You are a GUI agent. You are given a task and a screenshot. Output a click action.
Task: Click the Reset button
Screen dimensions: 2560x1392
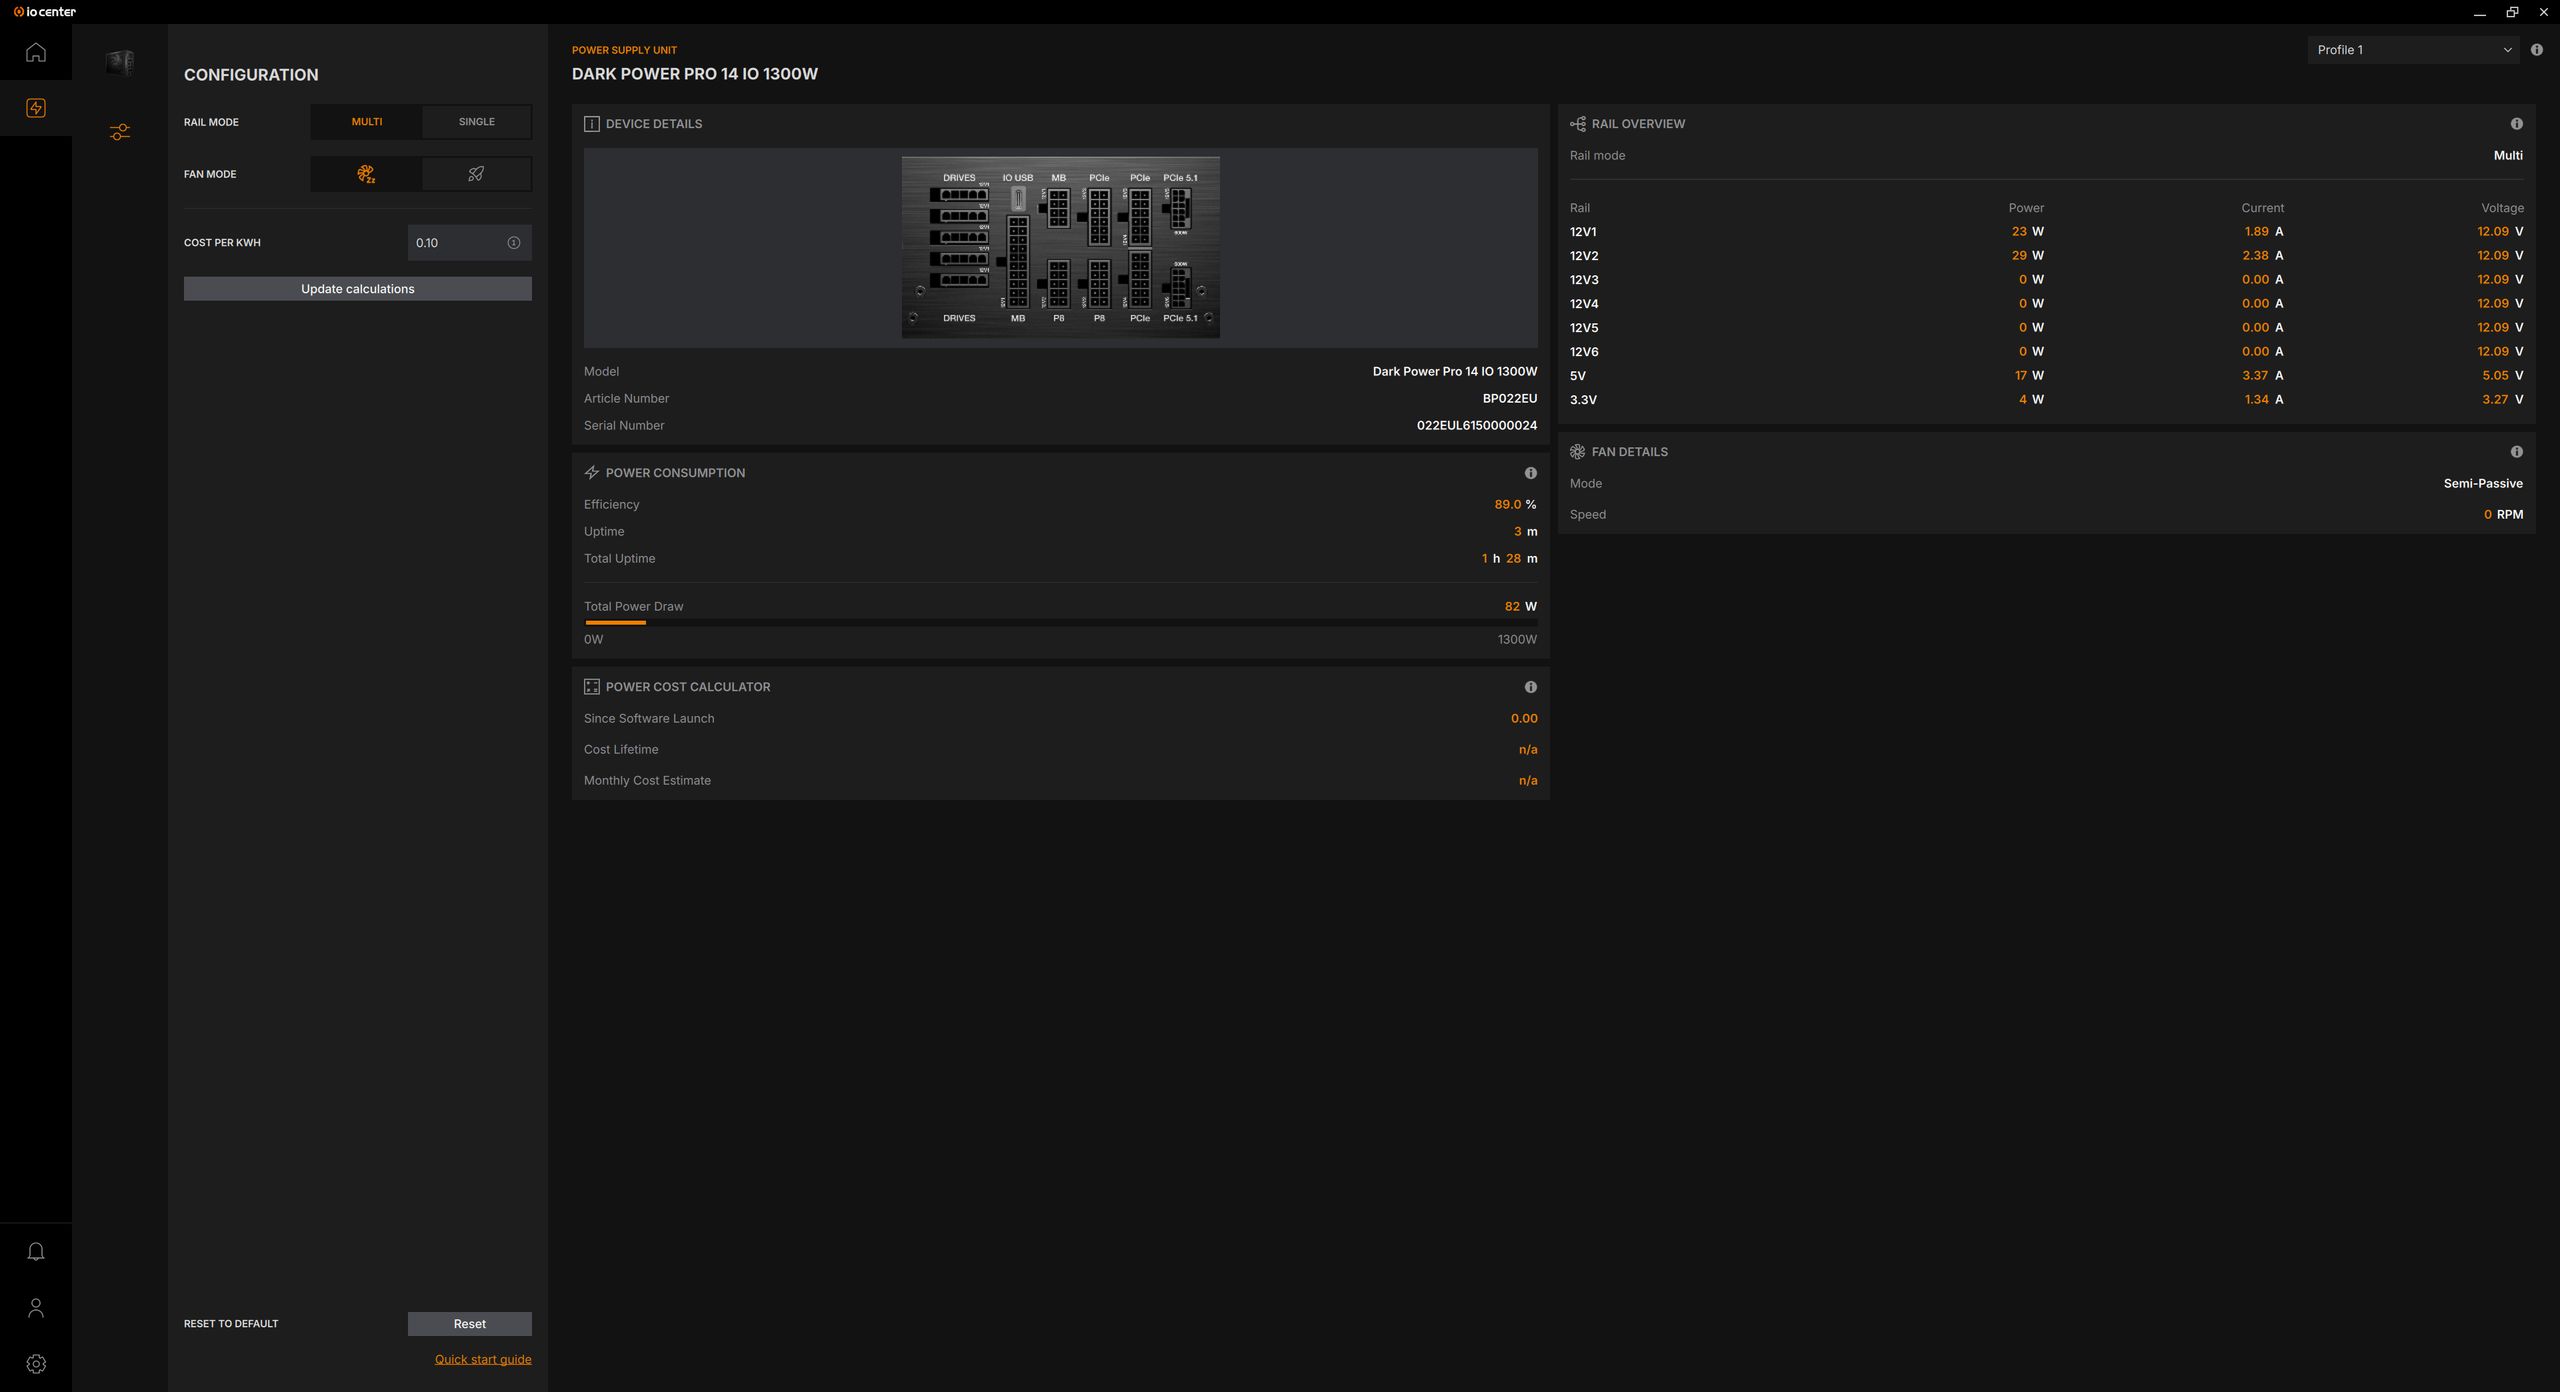(x=470, y=1324)
